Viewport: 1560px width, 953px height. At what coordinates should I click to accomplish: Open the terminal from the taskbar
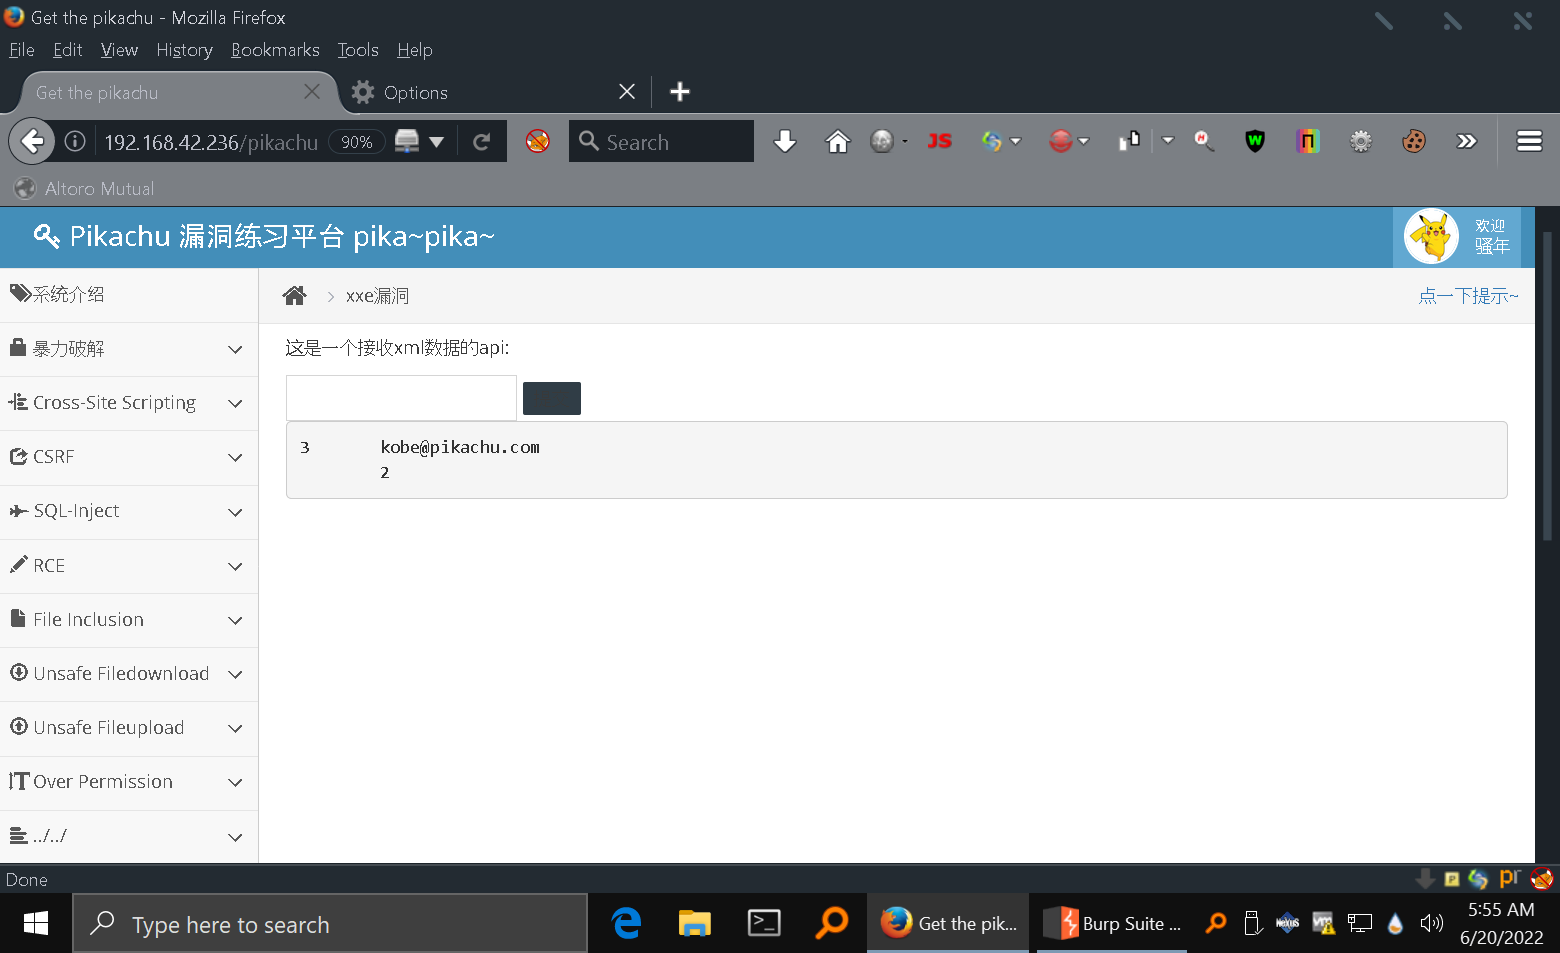coord(764,923)
